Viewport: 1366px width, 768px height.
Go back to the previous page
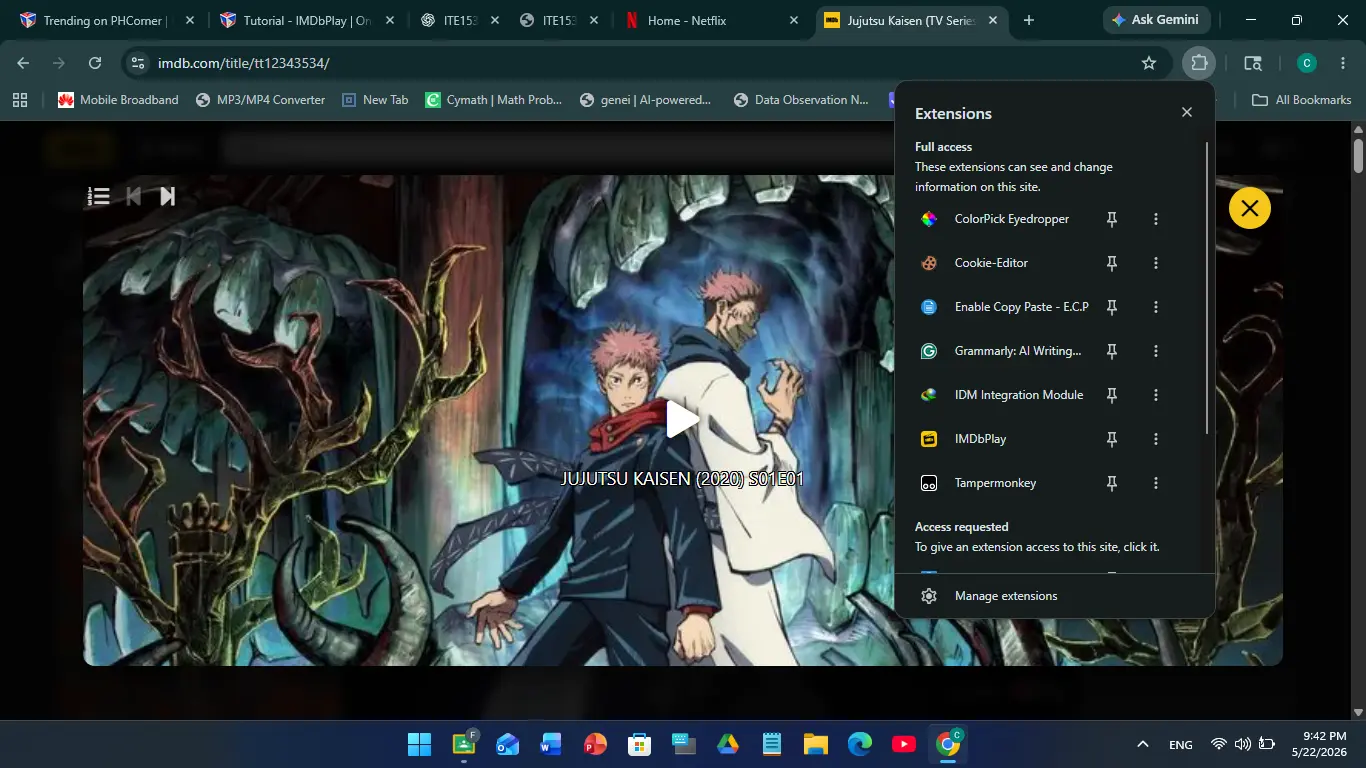[x=23, y=63]
